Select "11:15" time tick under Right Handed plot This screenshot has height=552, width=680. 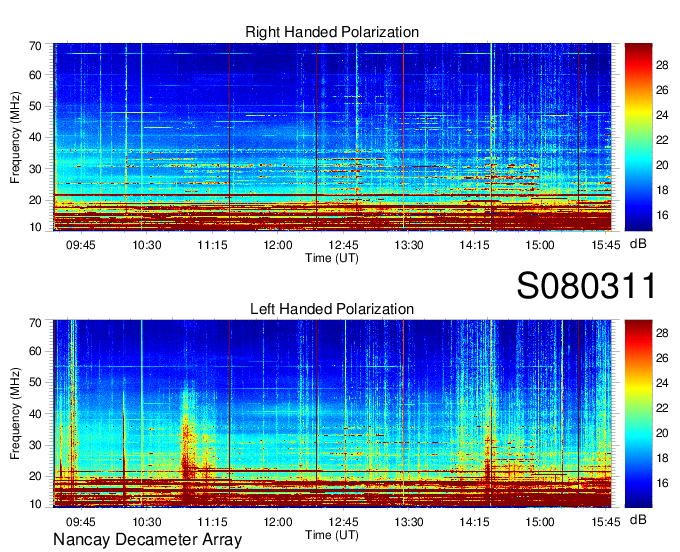pos(212,245)
